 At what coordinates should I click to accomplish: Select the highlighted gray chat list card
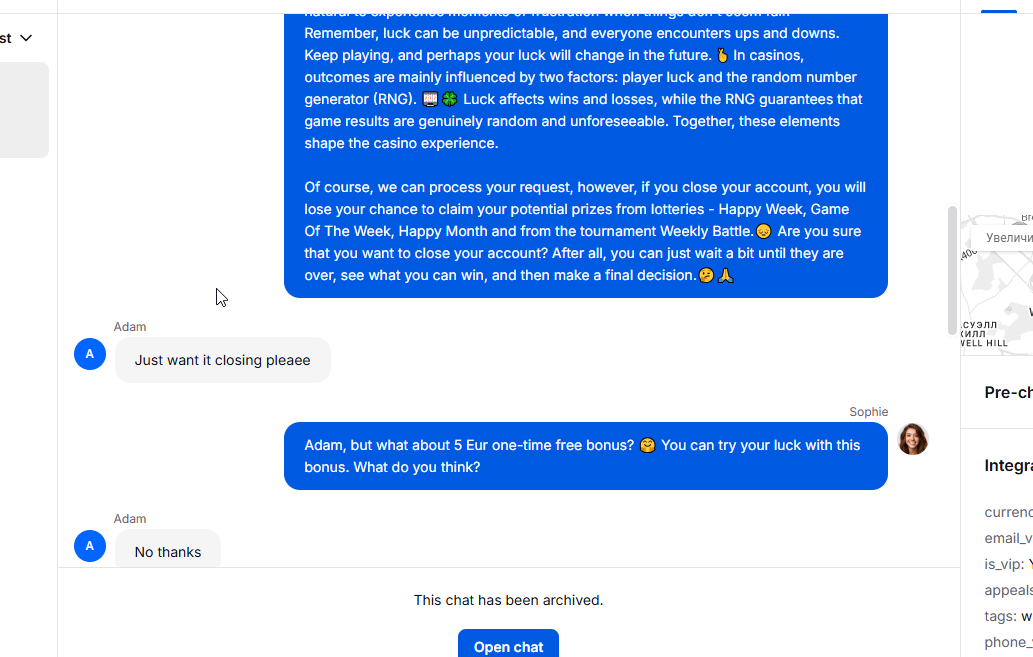[x=24, y=110]
